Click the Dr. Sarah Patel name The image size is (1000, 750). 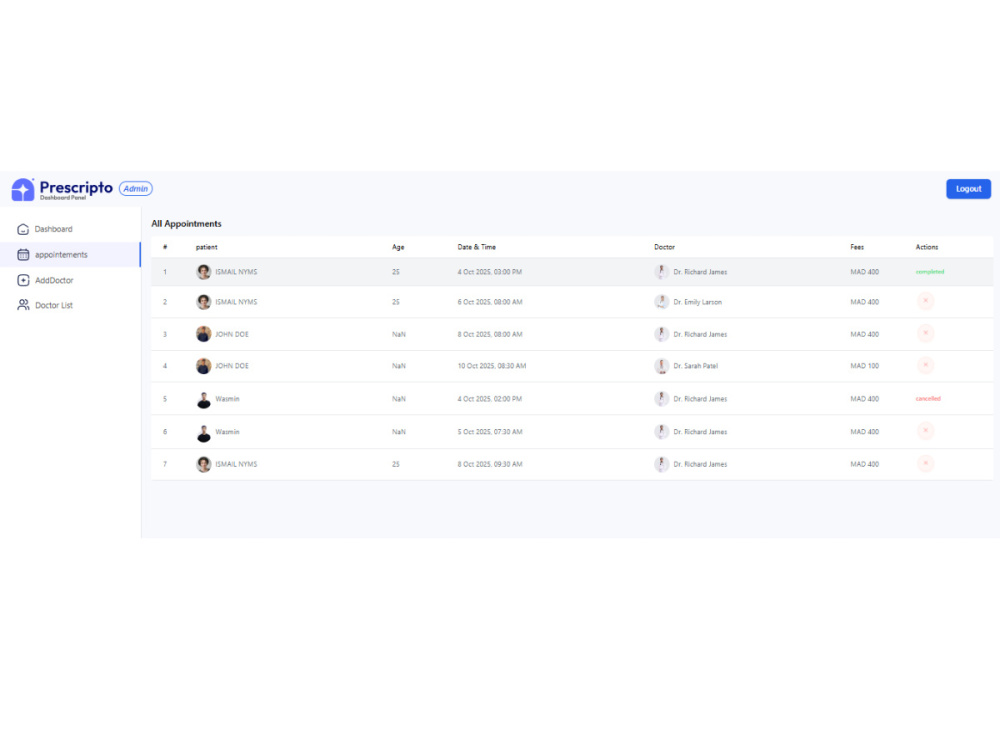(696, 366)
